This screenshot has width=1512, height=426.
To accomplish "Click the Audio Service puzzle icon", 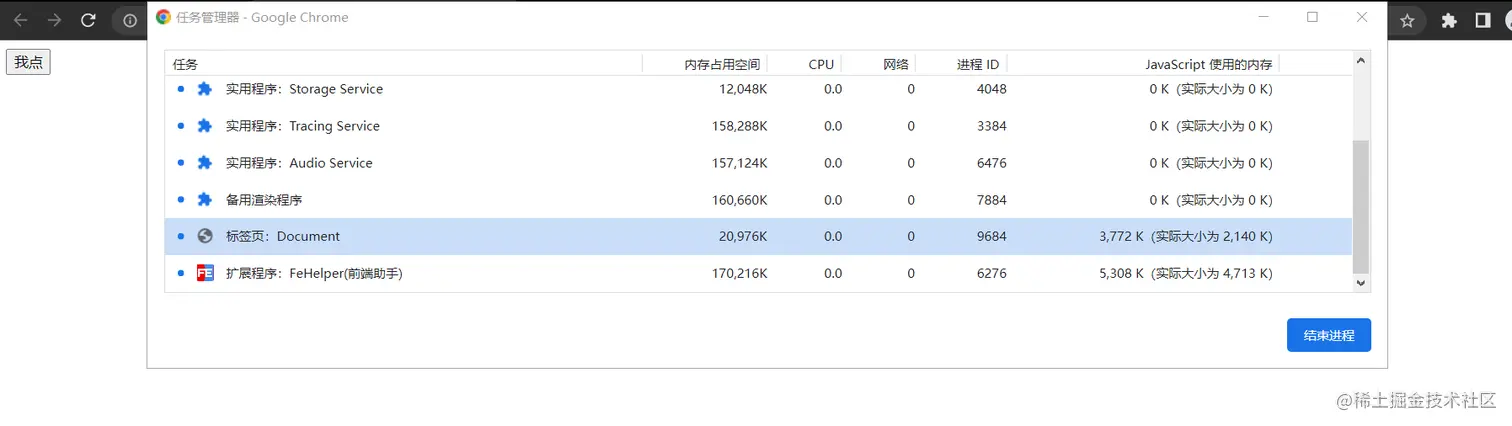I will click(x=205, y=163).
